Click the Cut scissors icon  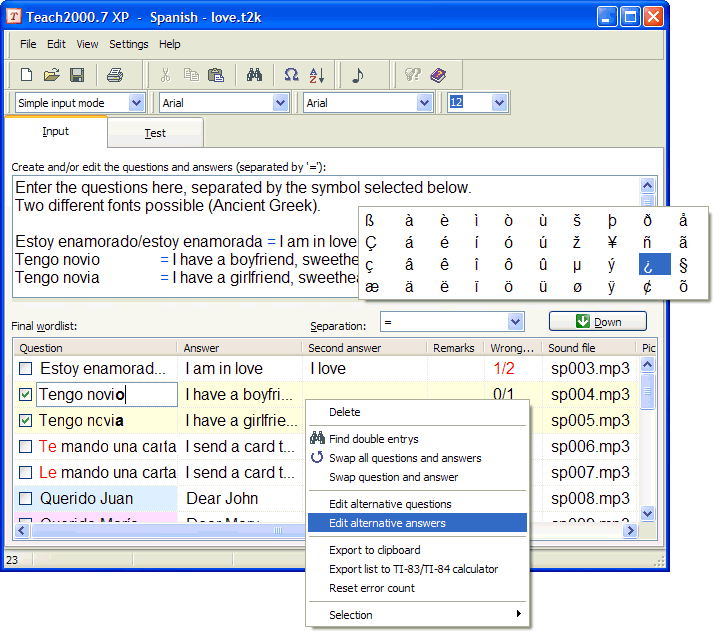pyautogui.click(x=166, y=75)
